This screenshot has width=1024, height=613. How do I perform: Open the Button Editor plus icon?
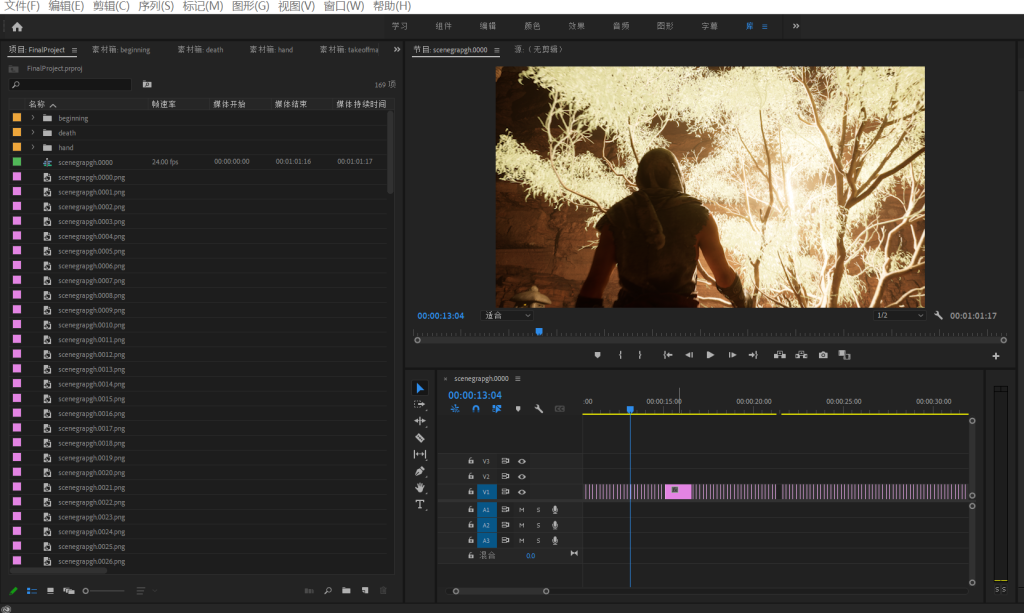[996, 356]
